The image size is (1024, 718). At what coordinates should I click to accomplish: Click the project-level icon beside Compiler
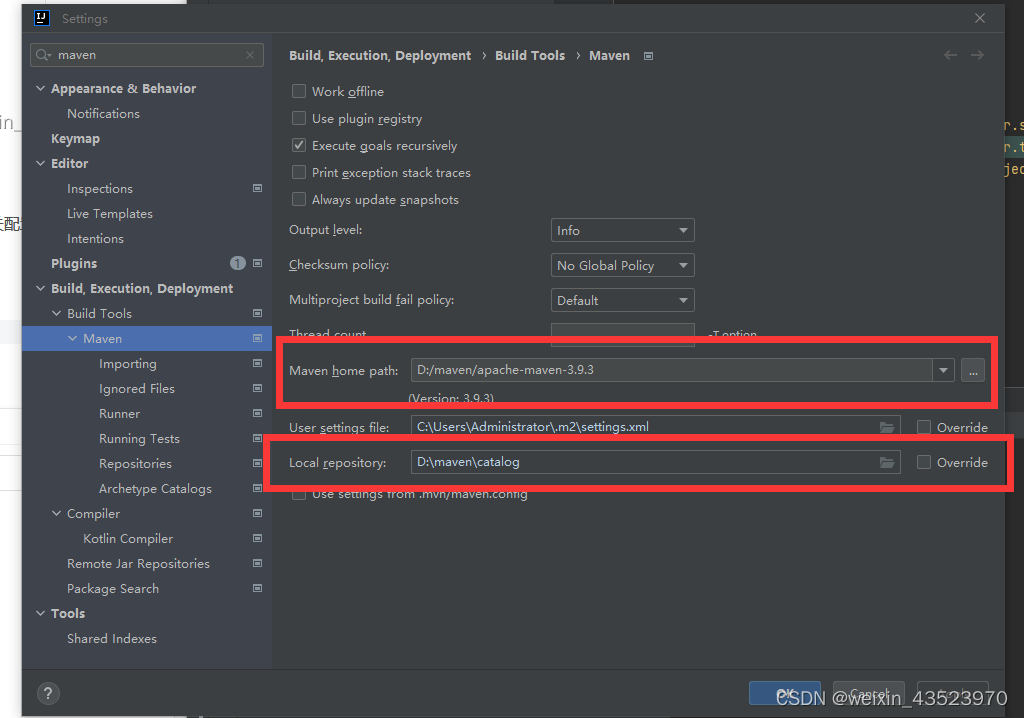257,514
